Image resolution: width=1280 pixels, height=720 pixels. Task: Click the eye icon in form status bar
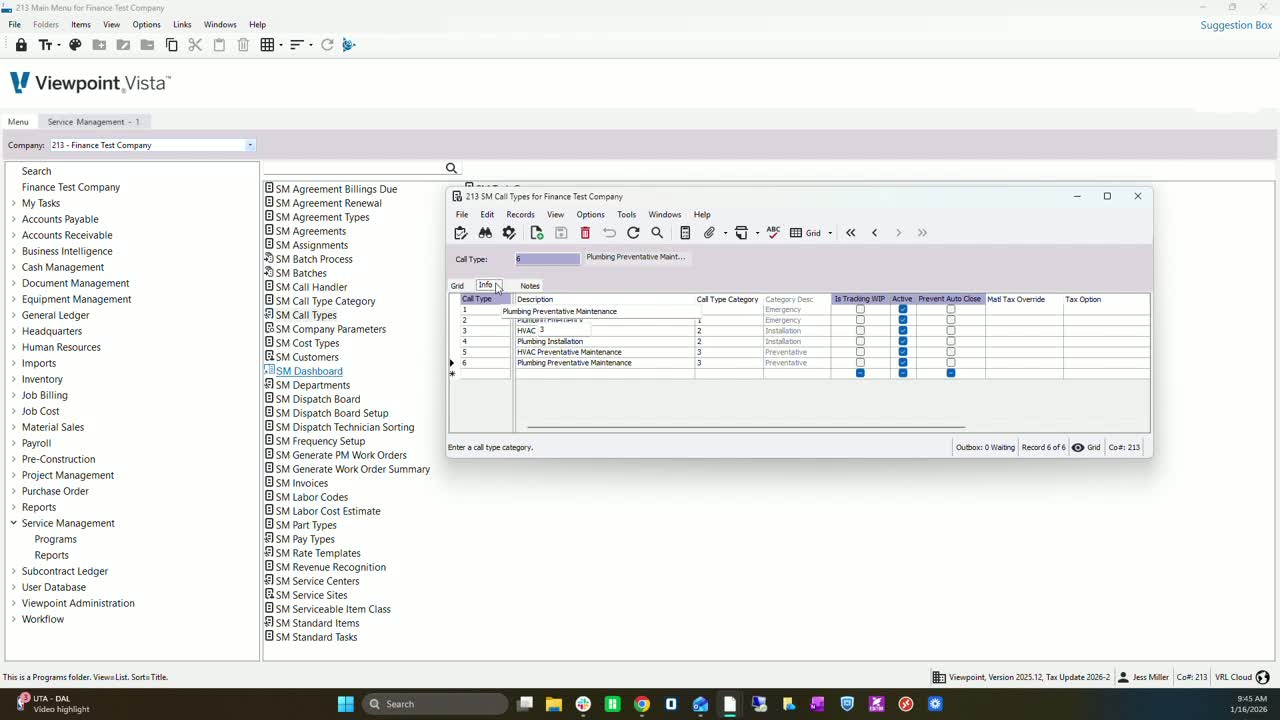click(1078, 447)
